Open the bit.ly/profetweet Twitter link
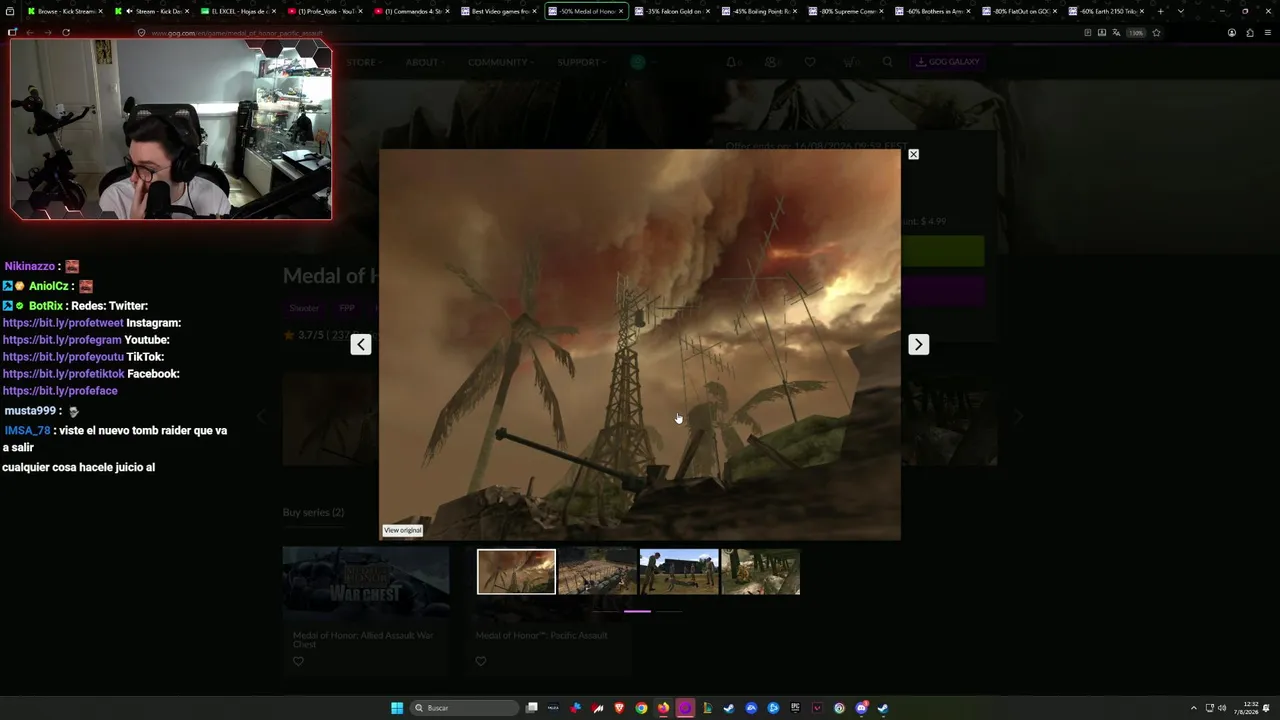Image resolution: width=1280 pixels, height=720 pixels. pyautogui.click(x=63, y=323)
